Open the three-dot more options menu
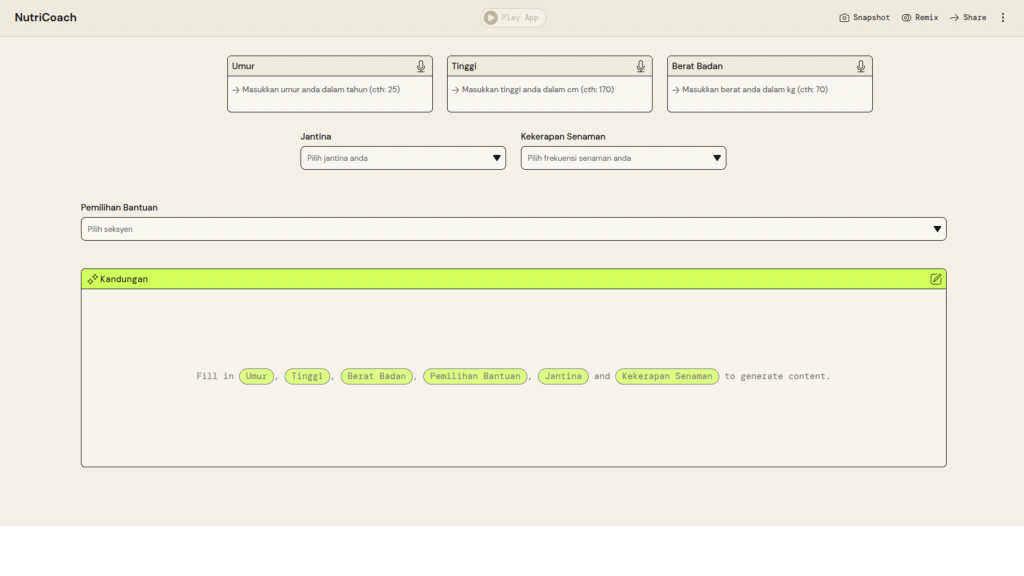The width and height of the screenshot is (1024, 576). point(1003,17)
